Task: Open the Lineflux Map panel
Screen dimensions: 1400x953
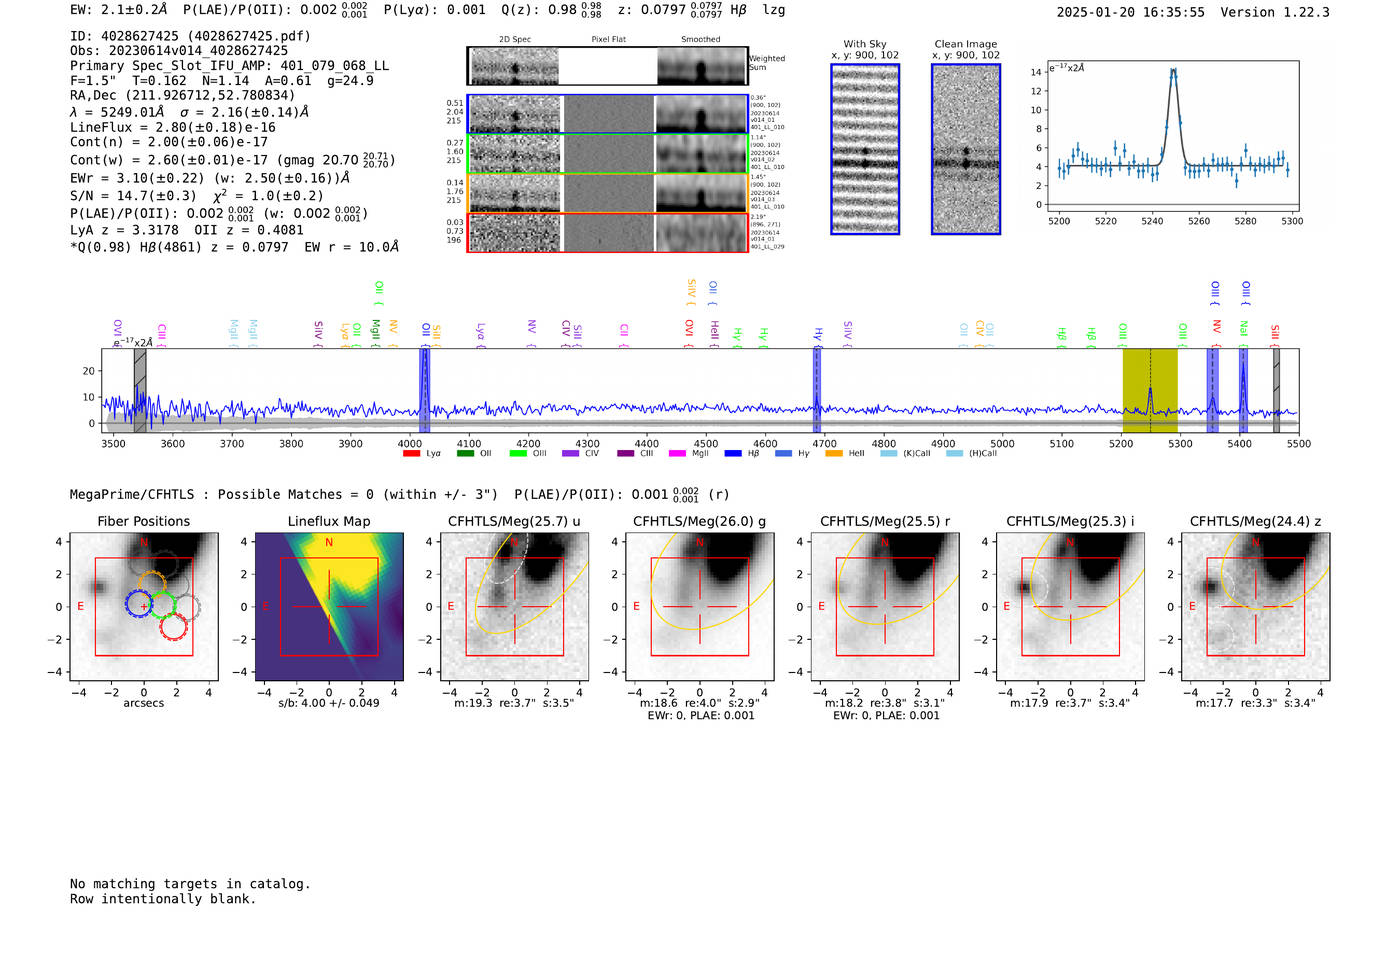Action: 329,607
